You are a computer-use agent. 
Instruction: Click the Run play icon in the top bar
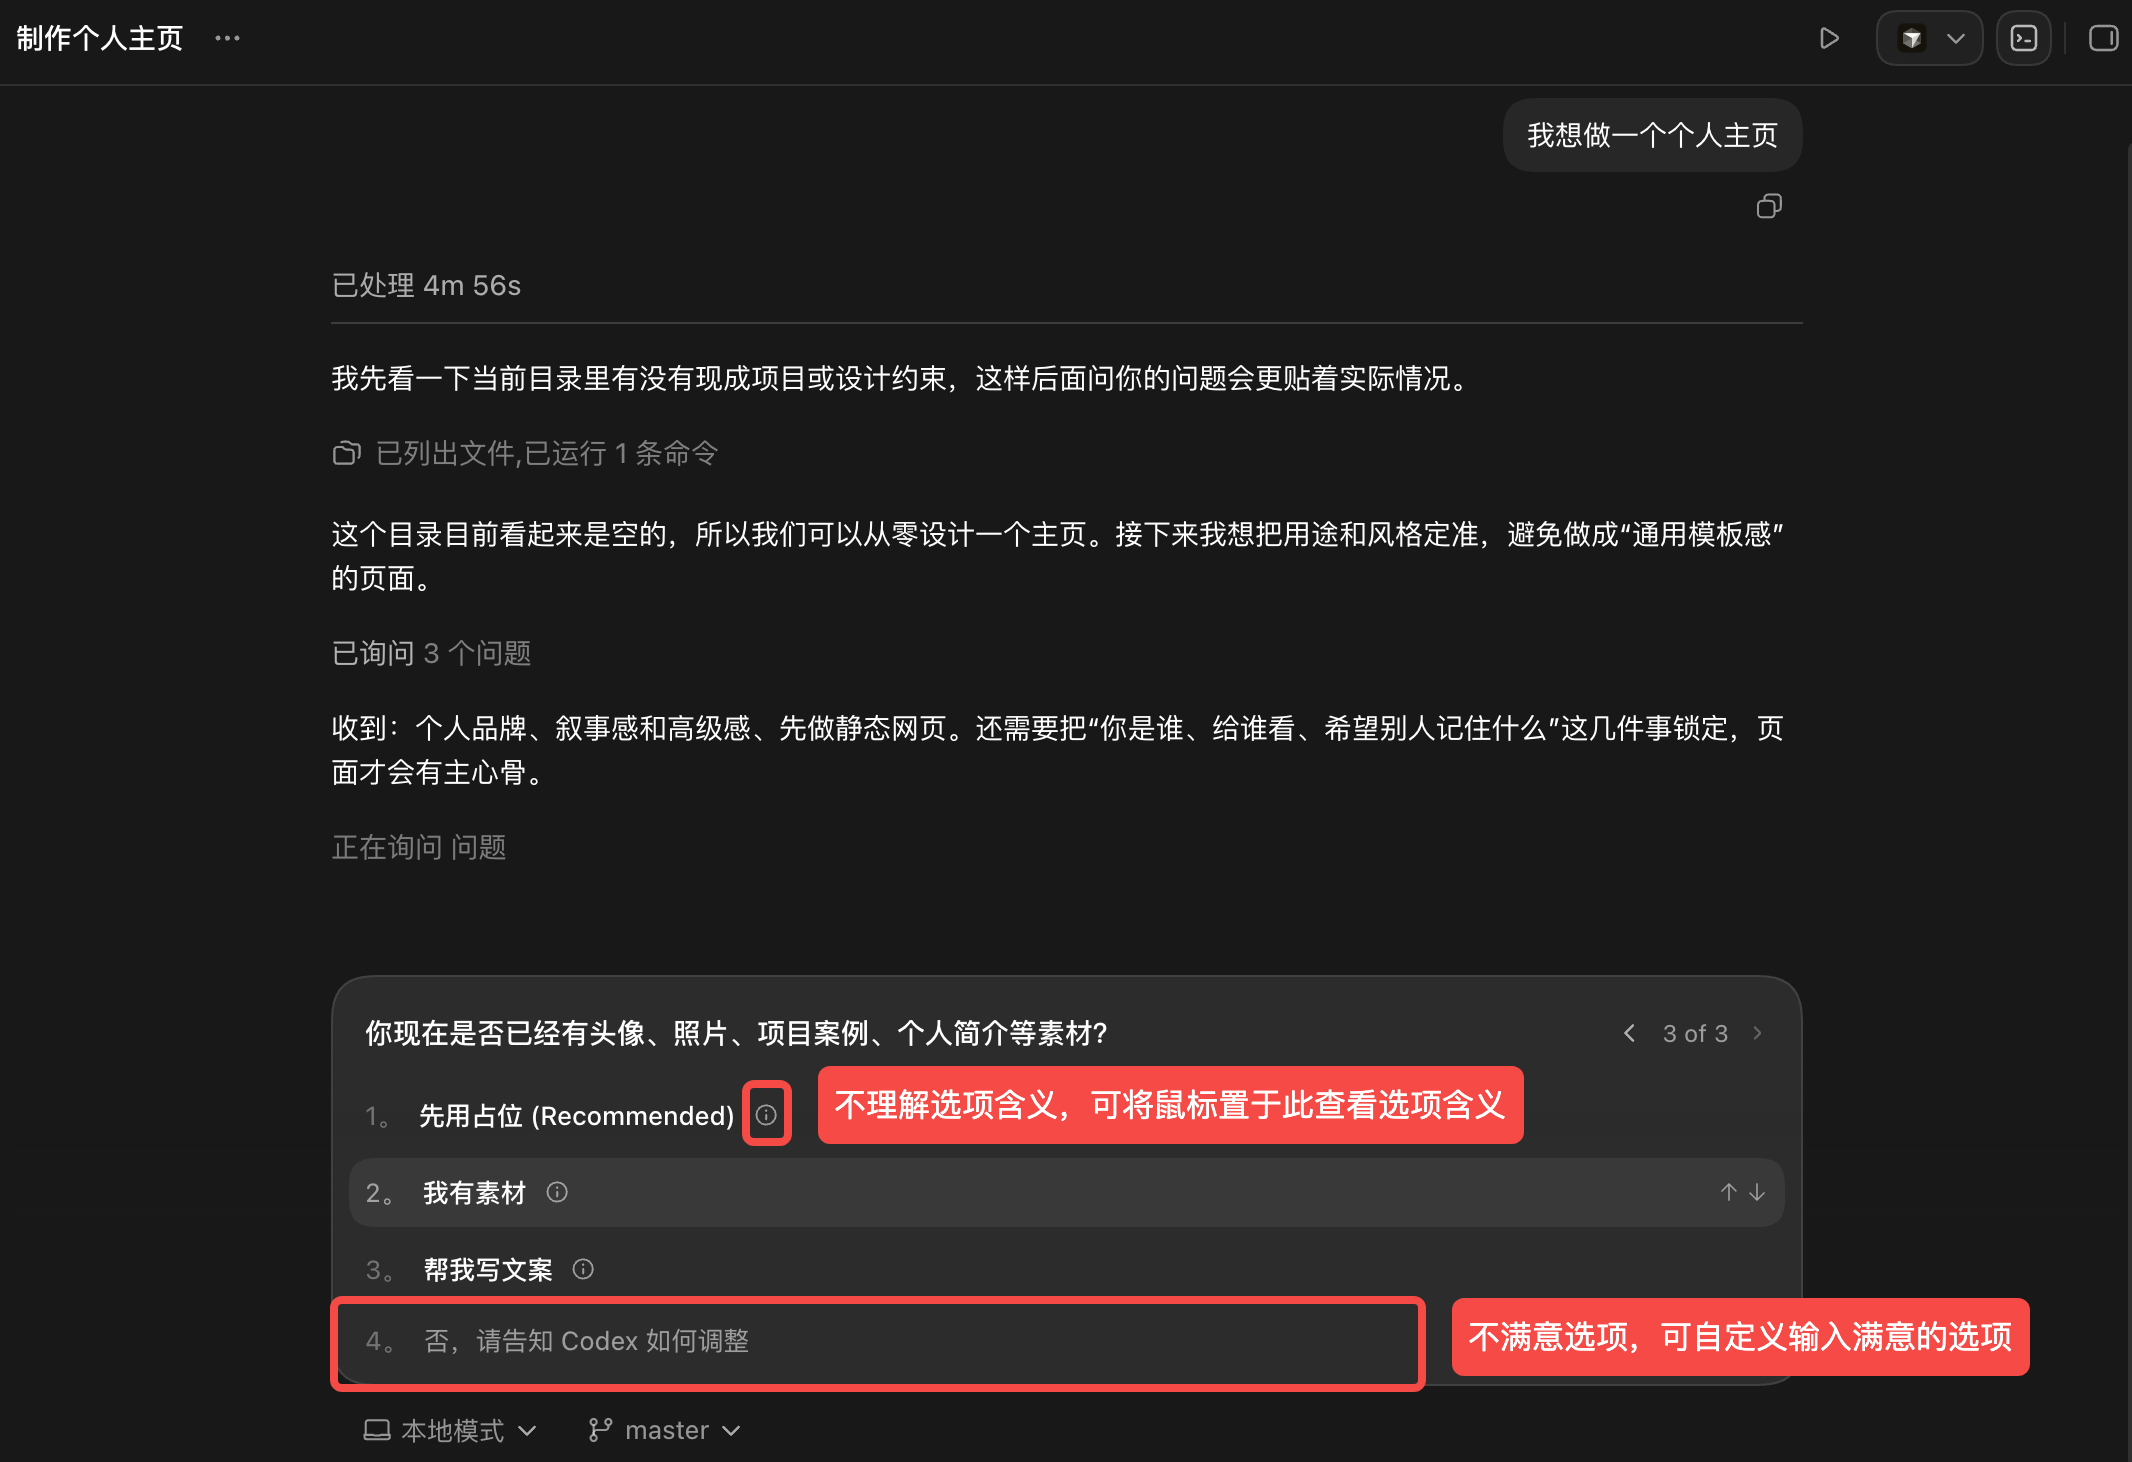click(1829, 38)
